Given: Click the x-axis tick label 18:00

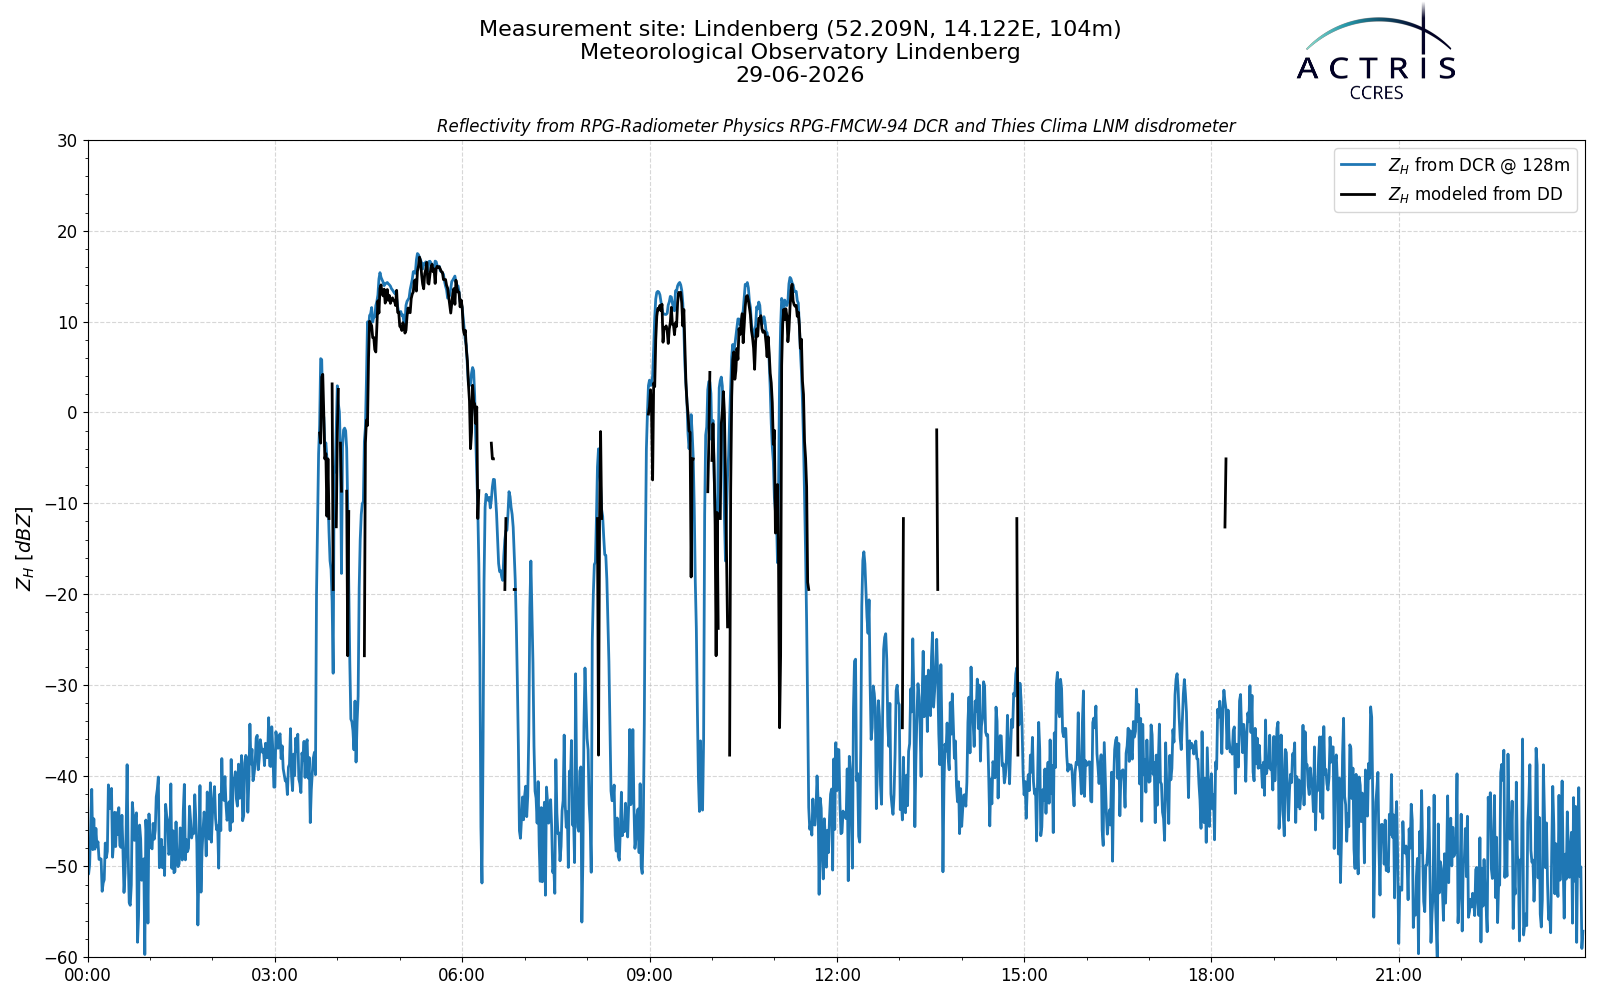Looking at the screenshot, I should click(x=1211, y=975).
